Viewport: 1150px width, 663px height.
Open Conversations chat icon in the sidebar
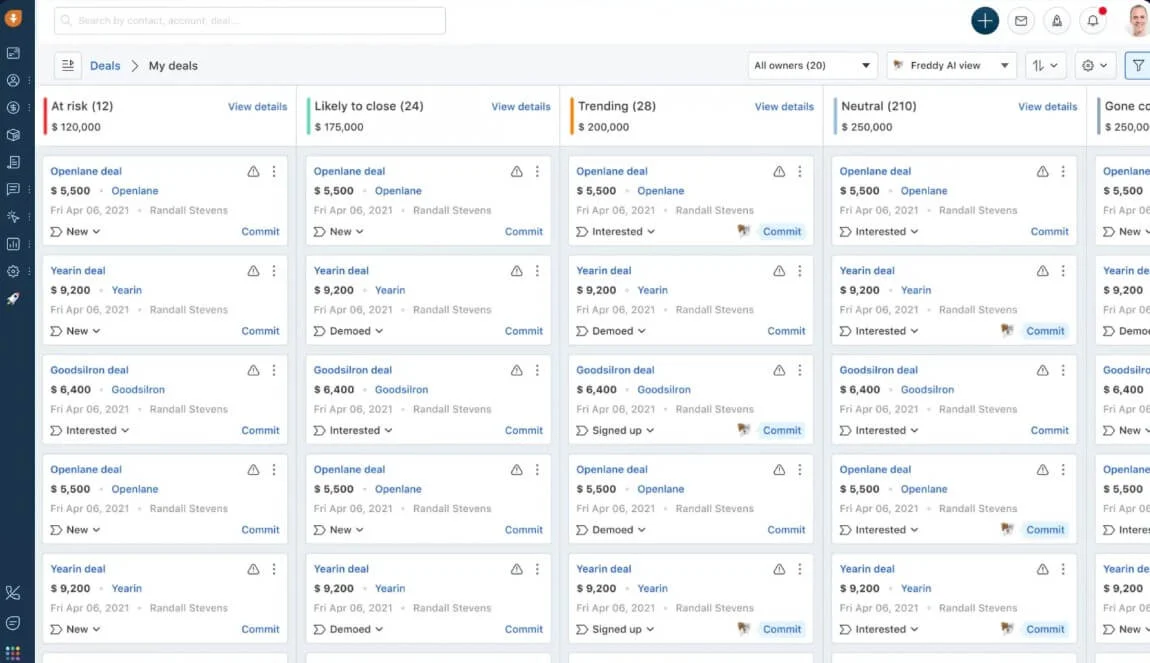(x=14, y=189)
